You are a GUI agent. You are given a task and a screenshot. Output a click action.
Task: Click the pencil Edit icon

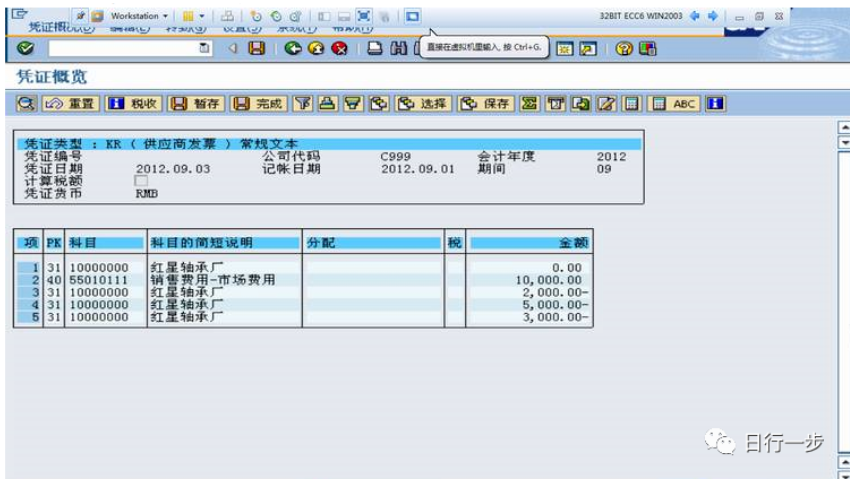coord(606,103)
